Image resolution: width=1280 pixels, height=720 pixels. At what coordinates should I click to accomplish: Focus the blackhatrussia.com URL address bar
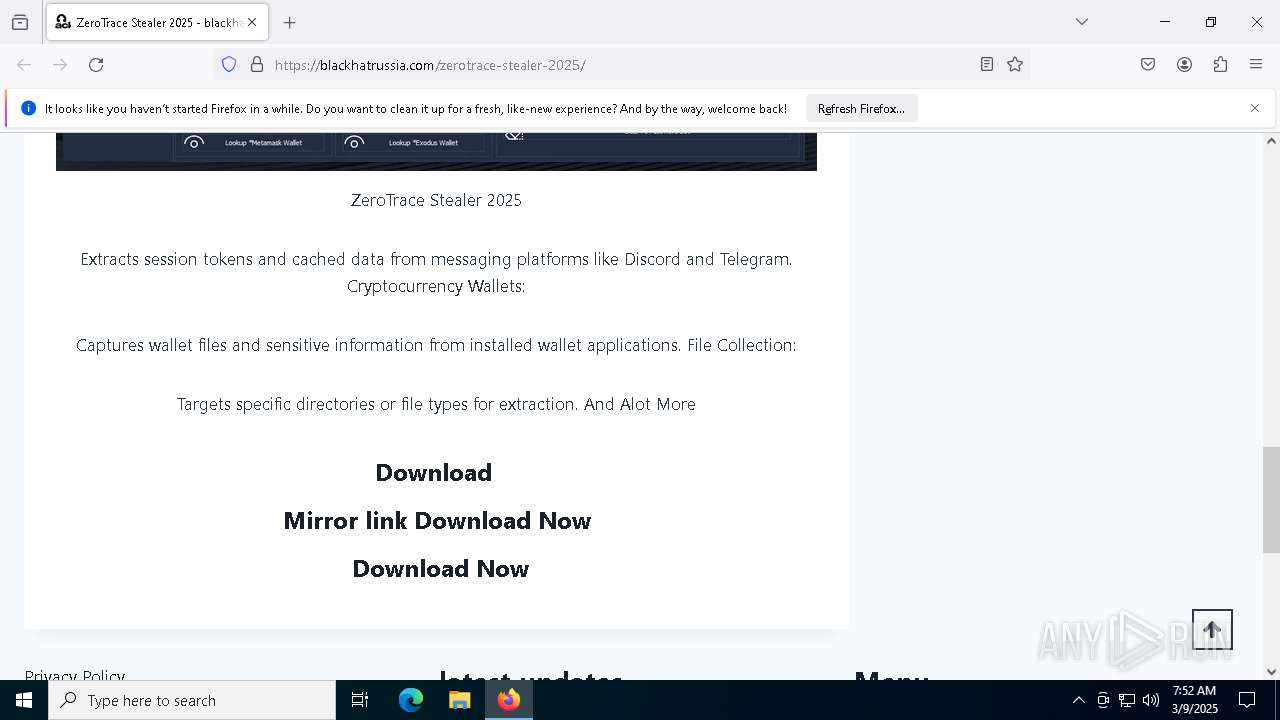[620, 65]
